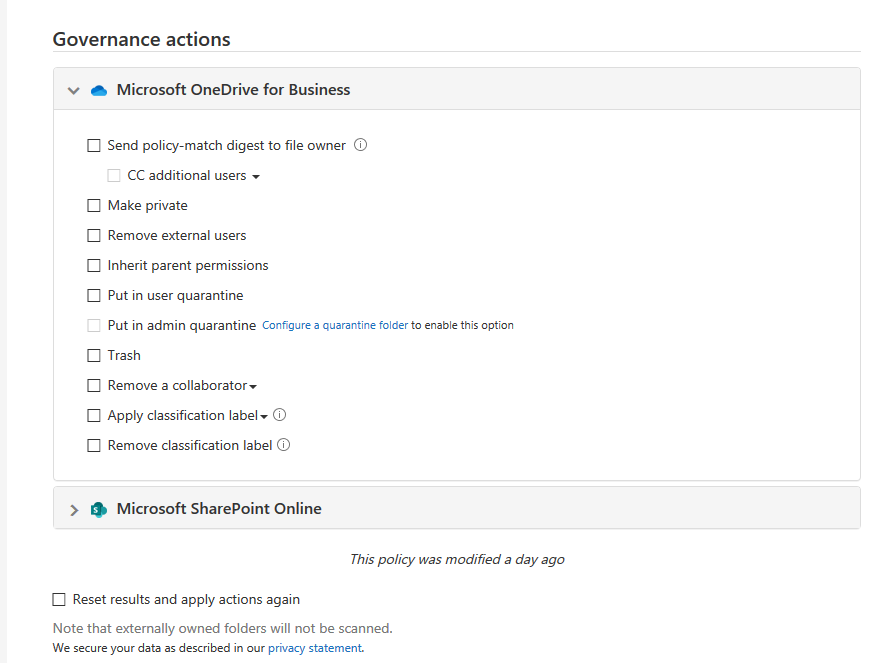The width and height of the screenshot is (882, 663).
Task: Click the OneDrive for Business cloud icon
Action: 99,91
